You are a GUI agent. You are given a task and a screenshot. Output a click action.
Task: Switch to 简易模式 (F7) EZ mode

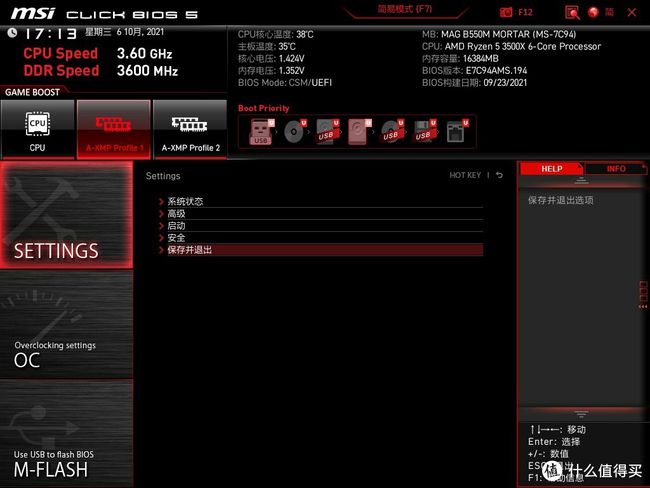click(405, 9)
